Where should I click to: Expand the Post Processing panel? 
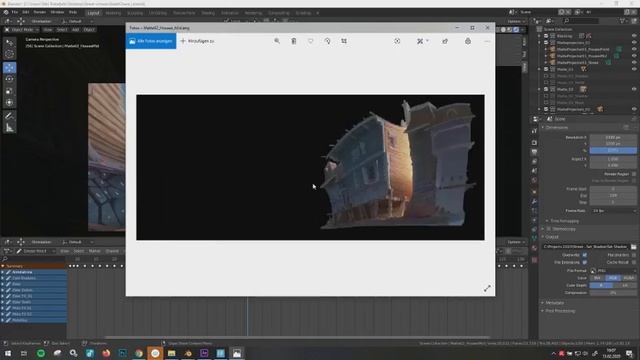point(559,311)
